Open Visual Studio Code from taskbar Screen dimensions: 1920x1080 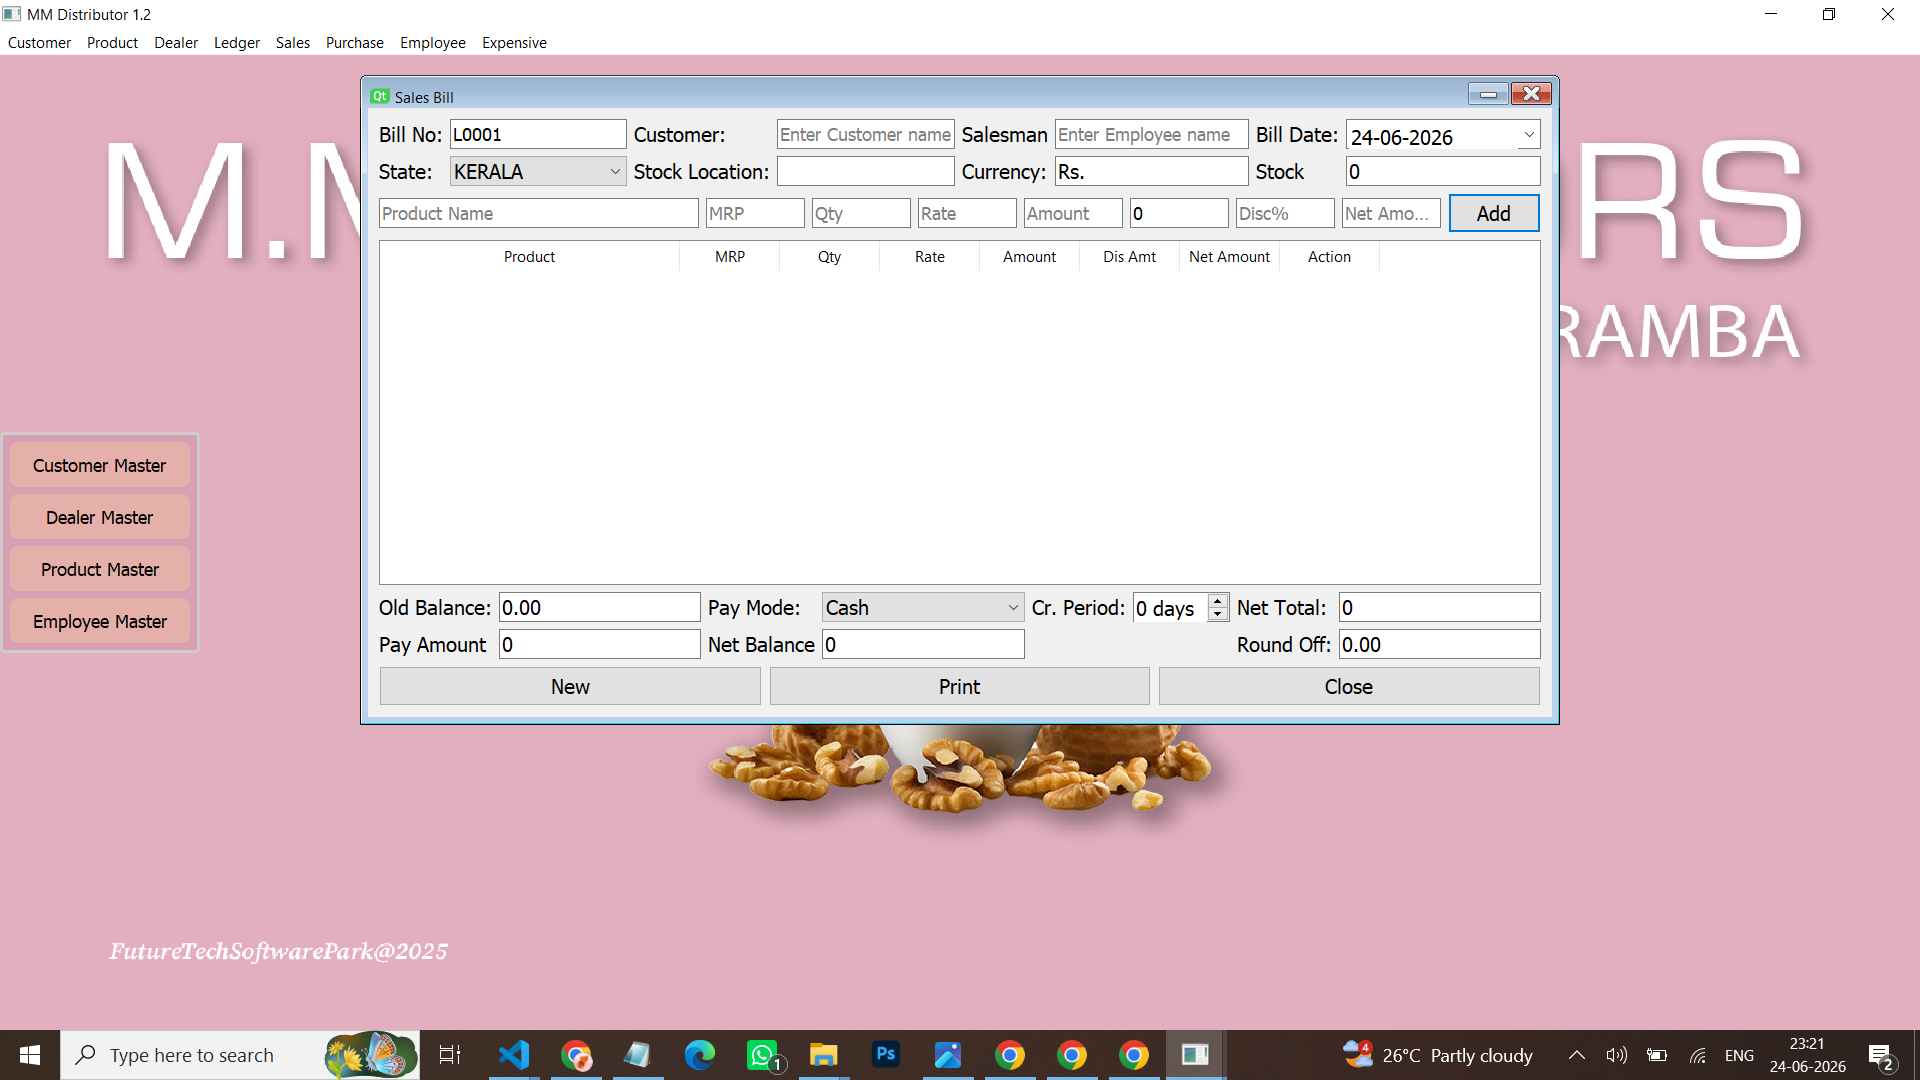point(513,1055)
